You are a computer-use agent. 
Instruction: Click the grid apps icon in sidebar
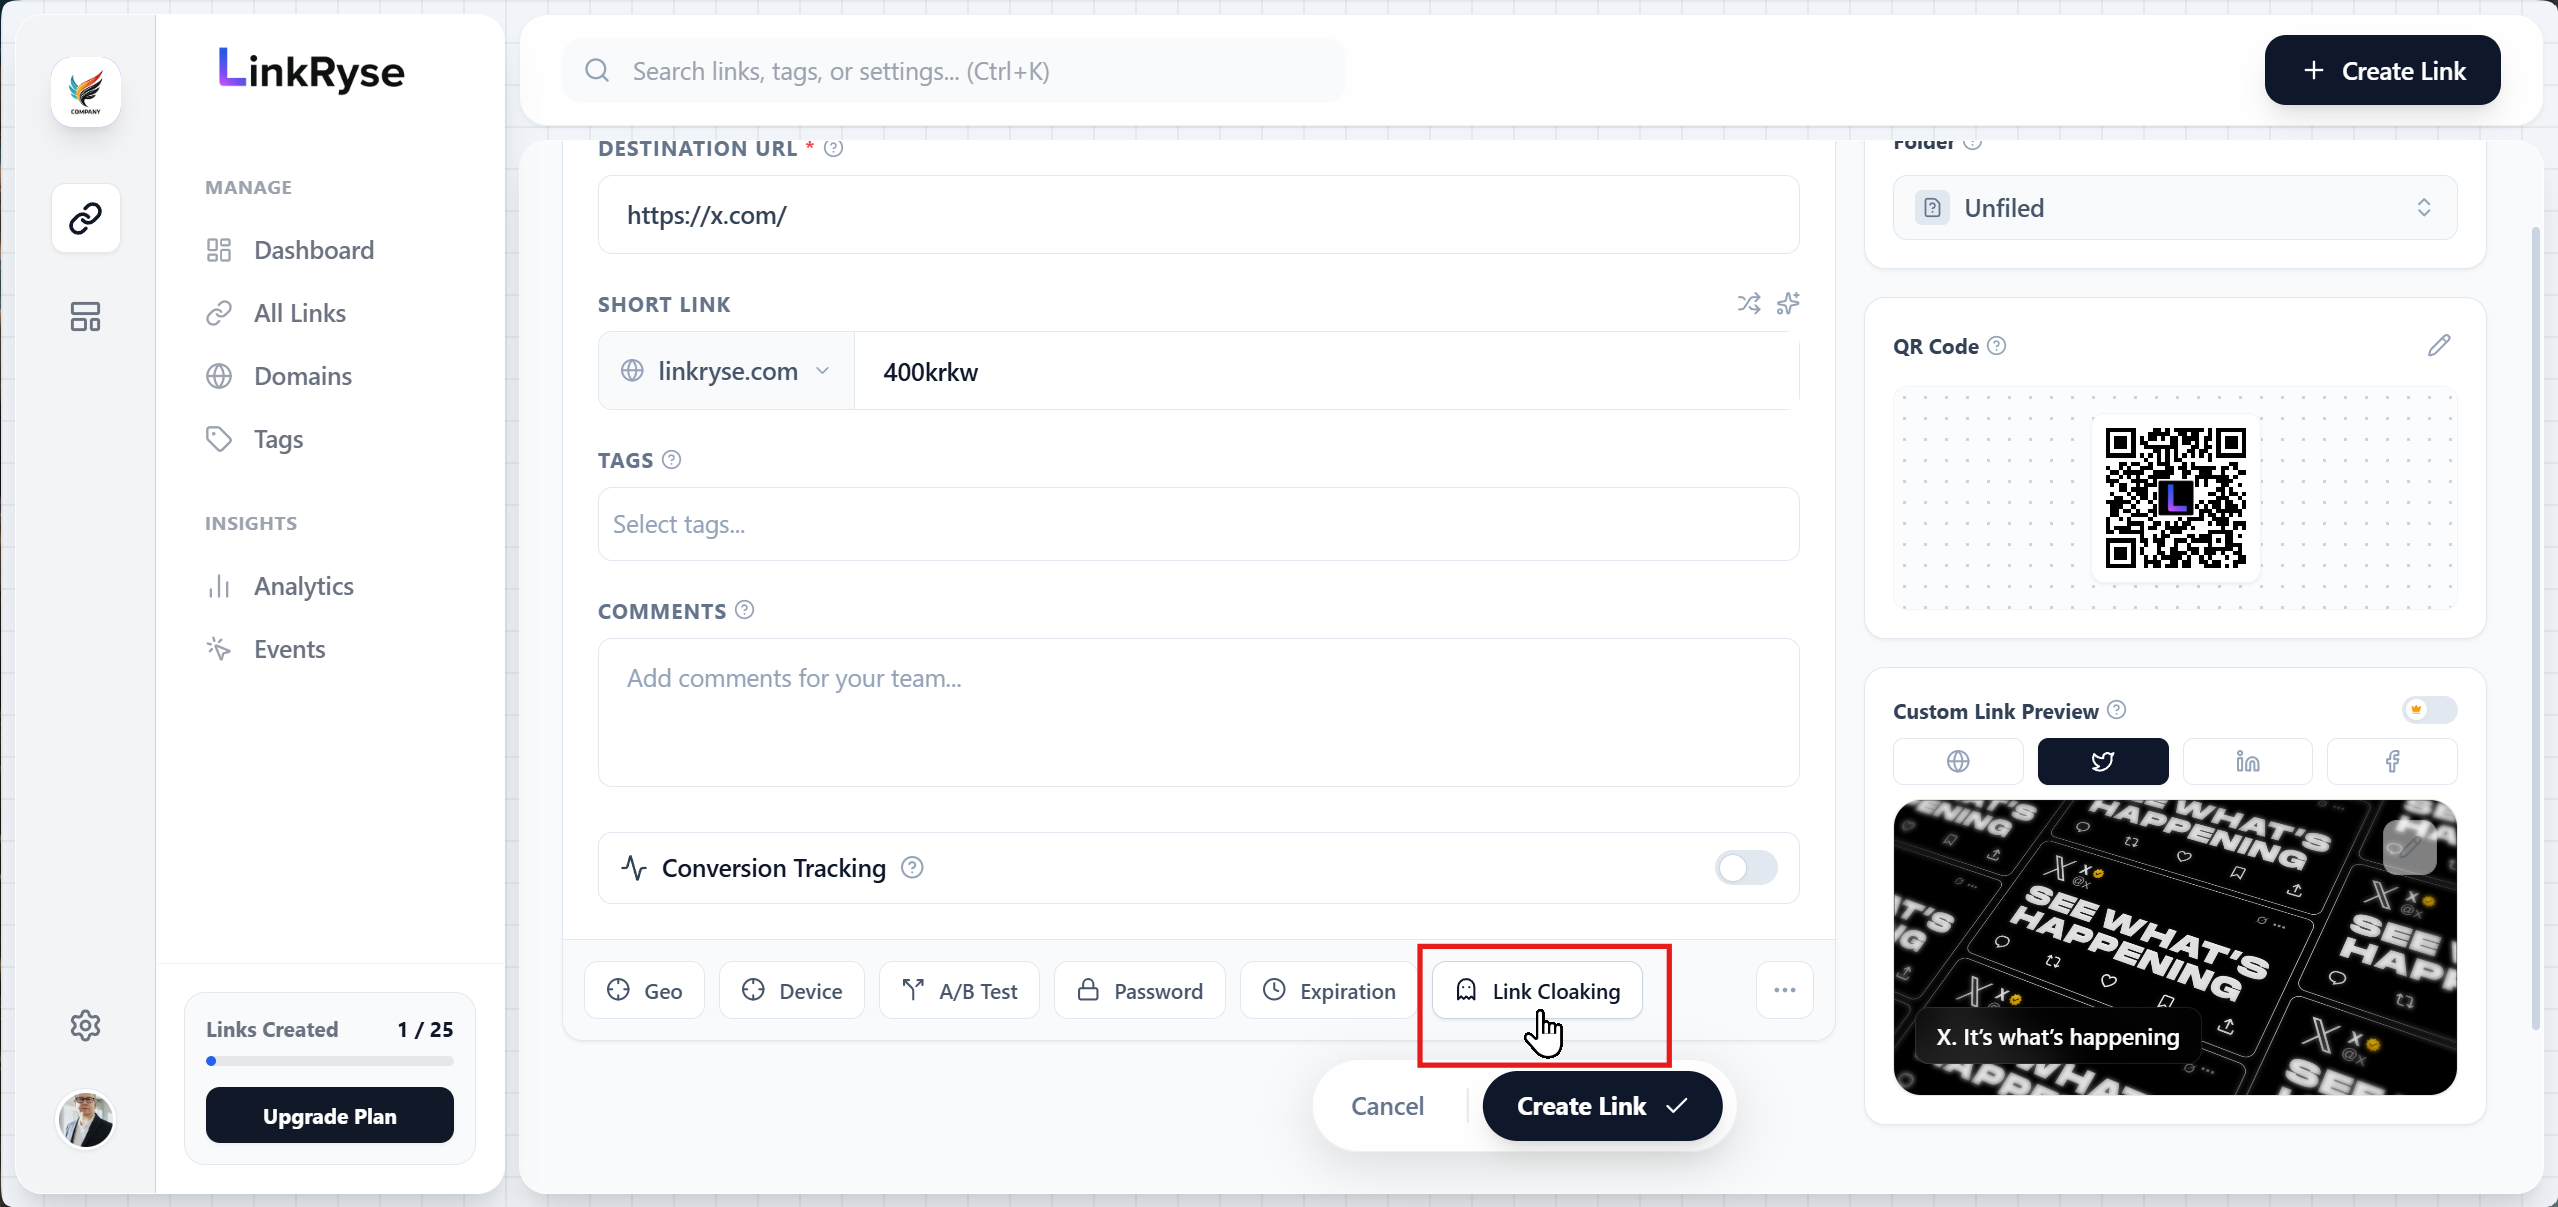tap(86, 317)
